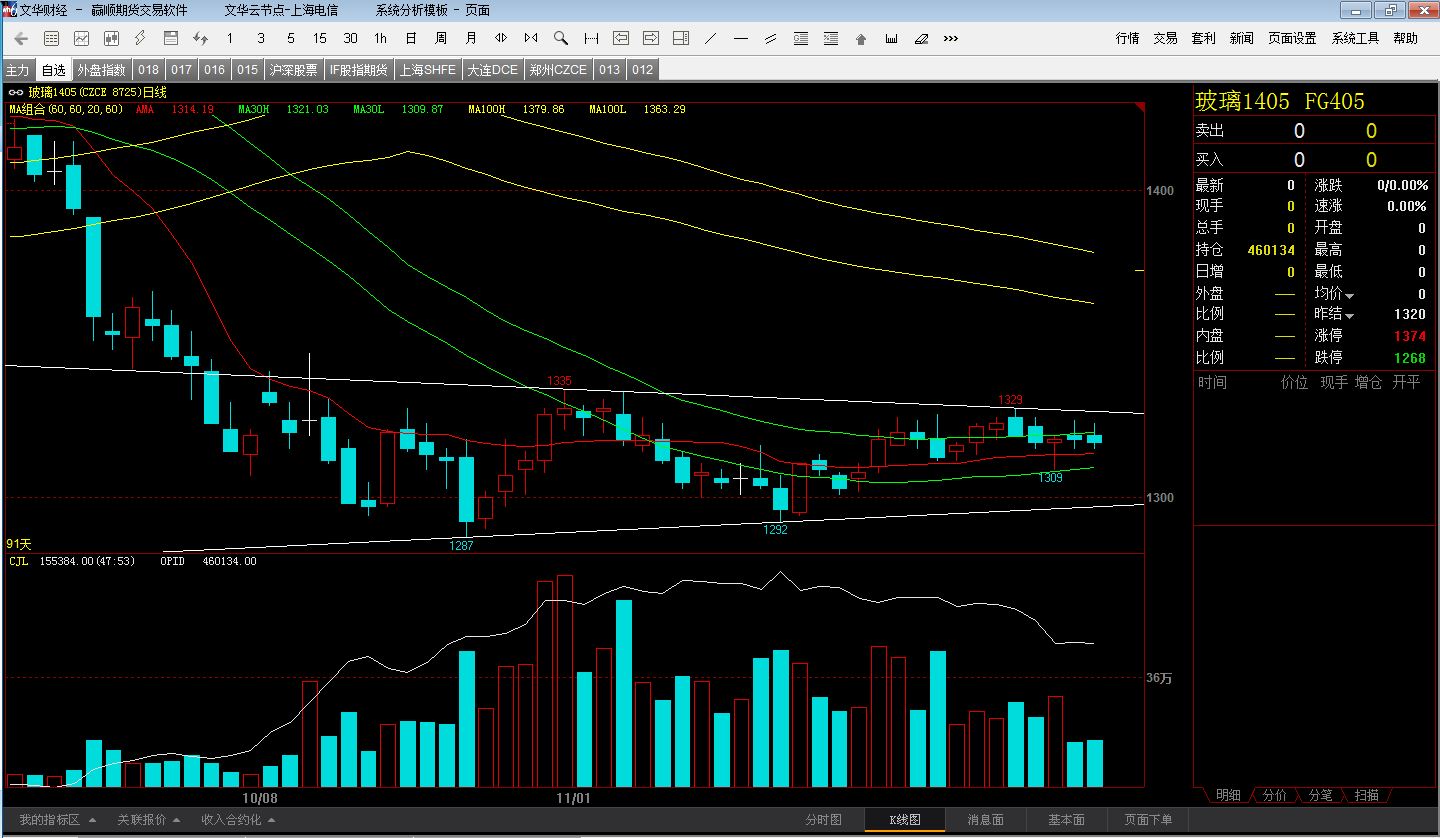Click the compress horizontal chart icon
The width and height of the screenshot is (1440, 838).
tap(531, 38)
